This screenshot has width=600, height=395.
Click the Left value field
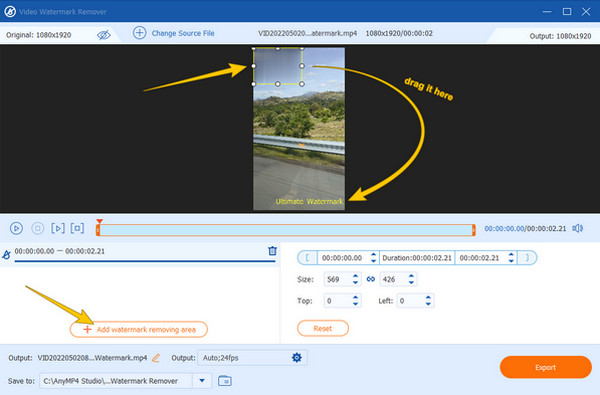pyautogui.click(x=410, y=301)
